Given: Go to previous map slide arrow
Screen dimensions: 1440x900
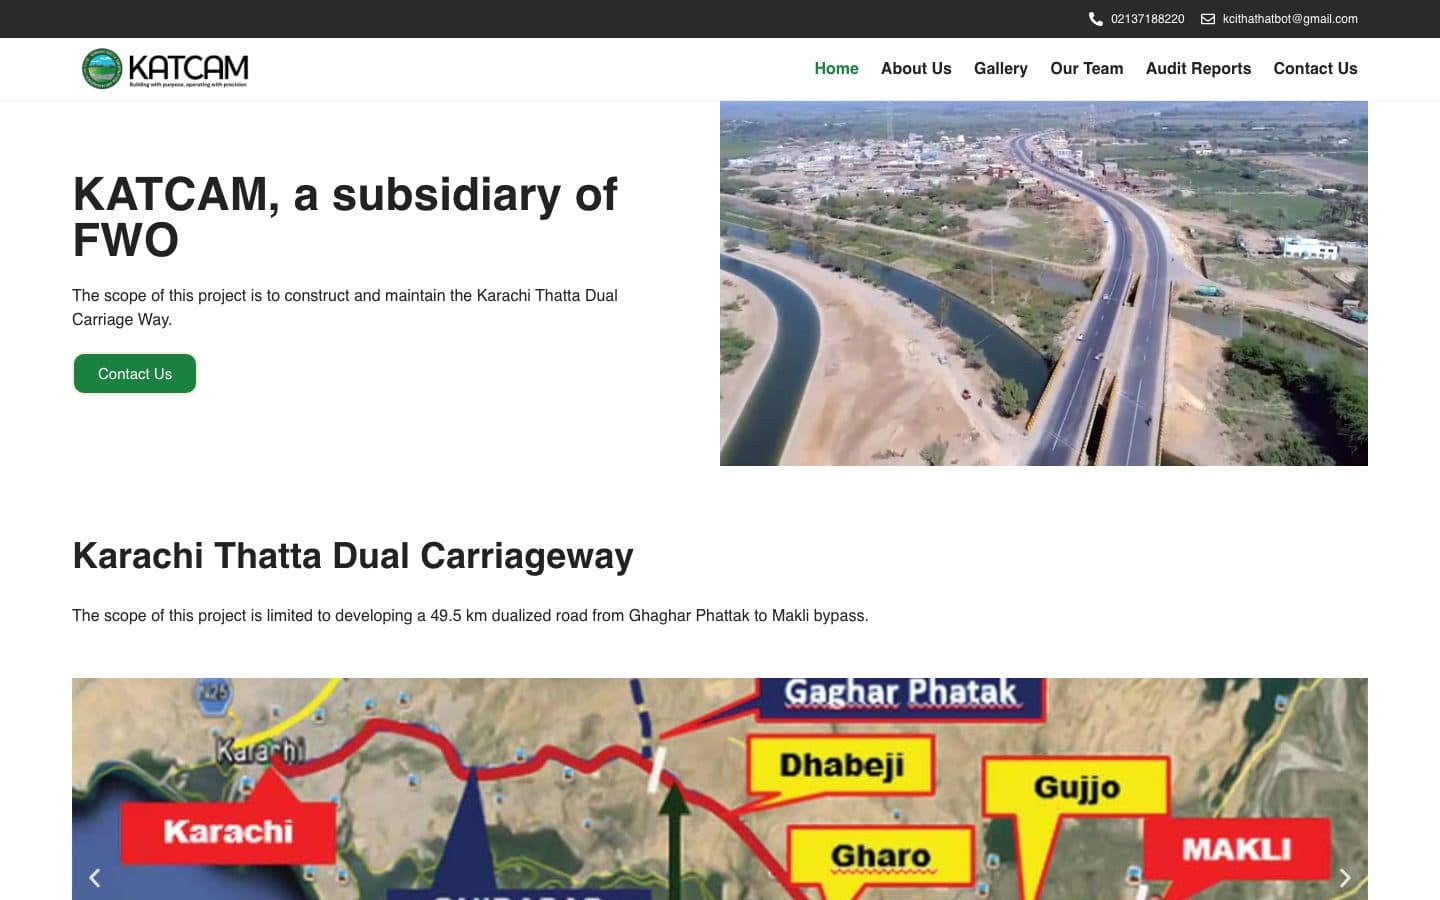Looking at the screenshot, I should [95, 878].
